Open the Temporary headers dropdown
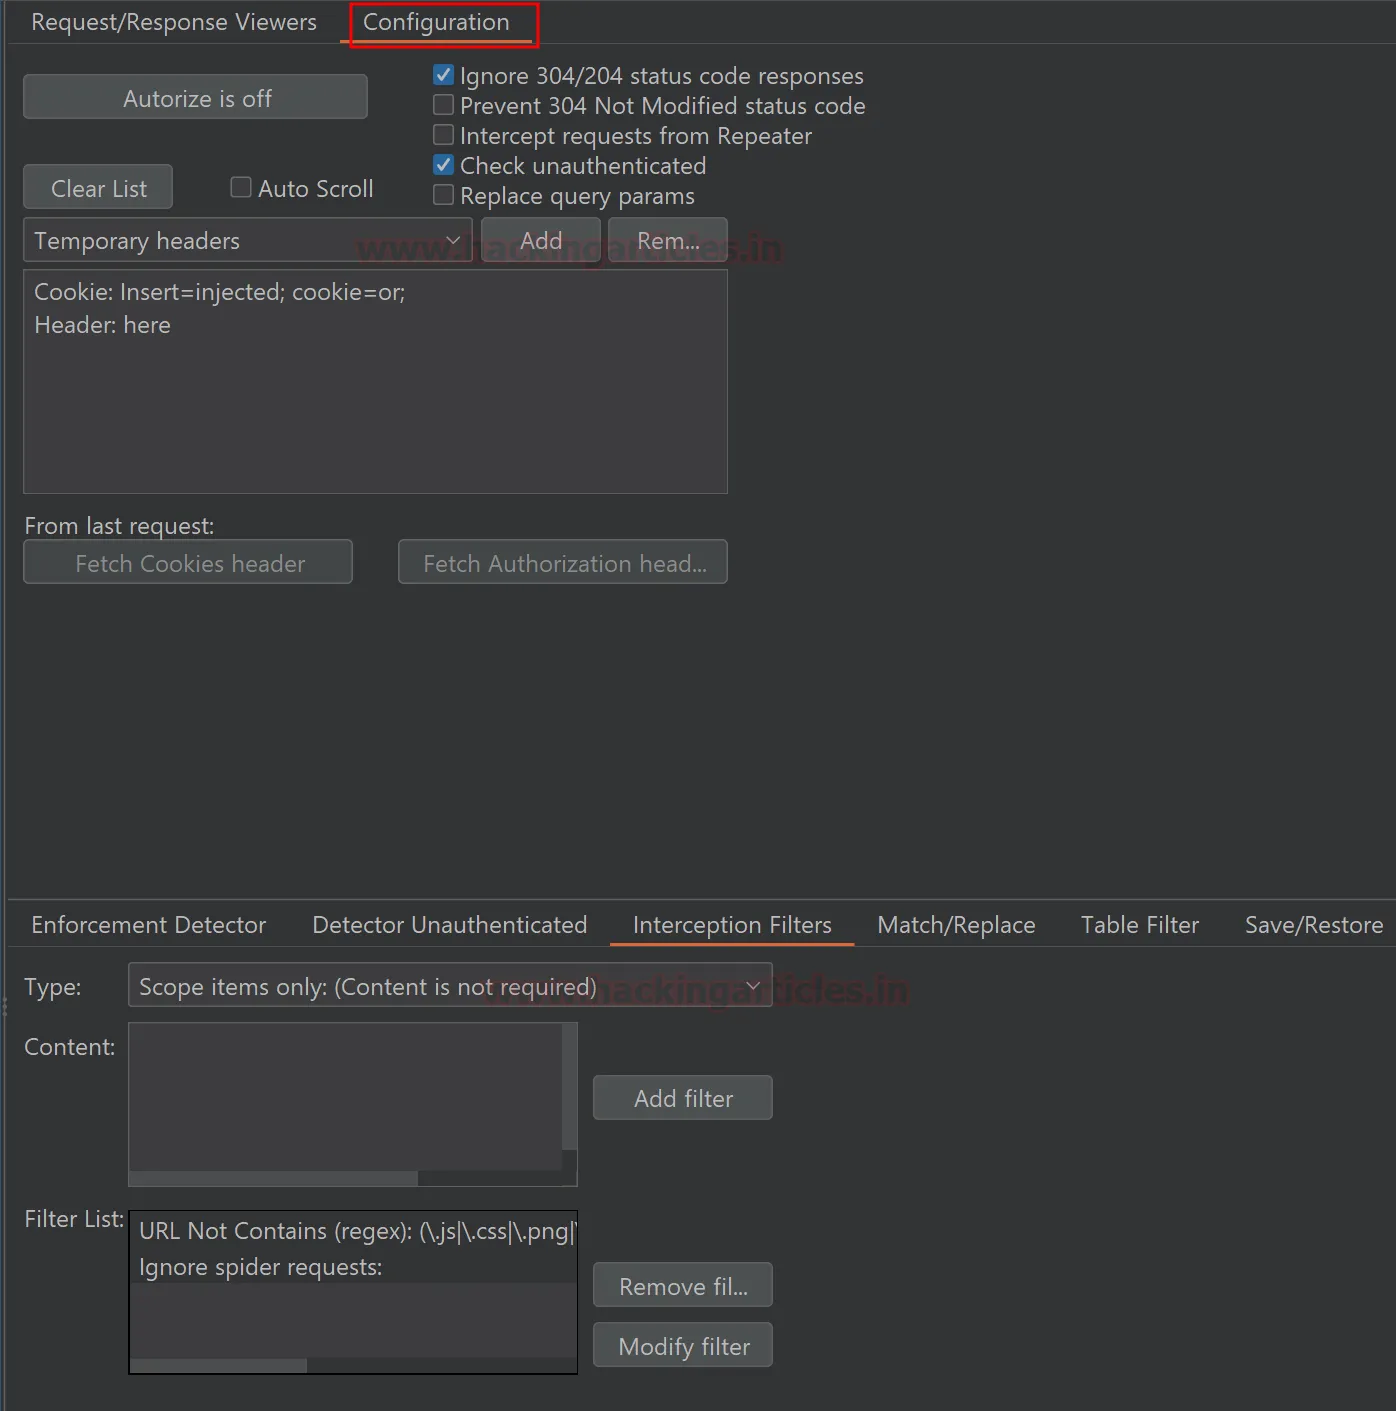 pyautogui.click(x=247, y=241)
